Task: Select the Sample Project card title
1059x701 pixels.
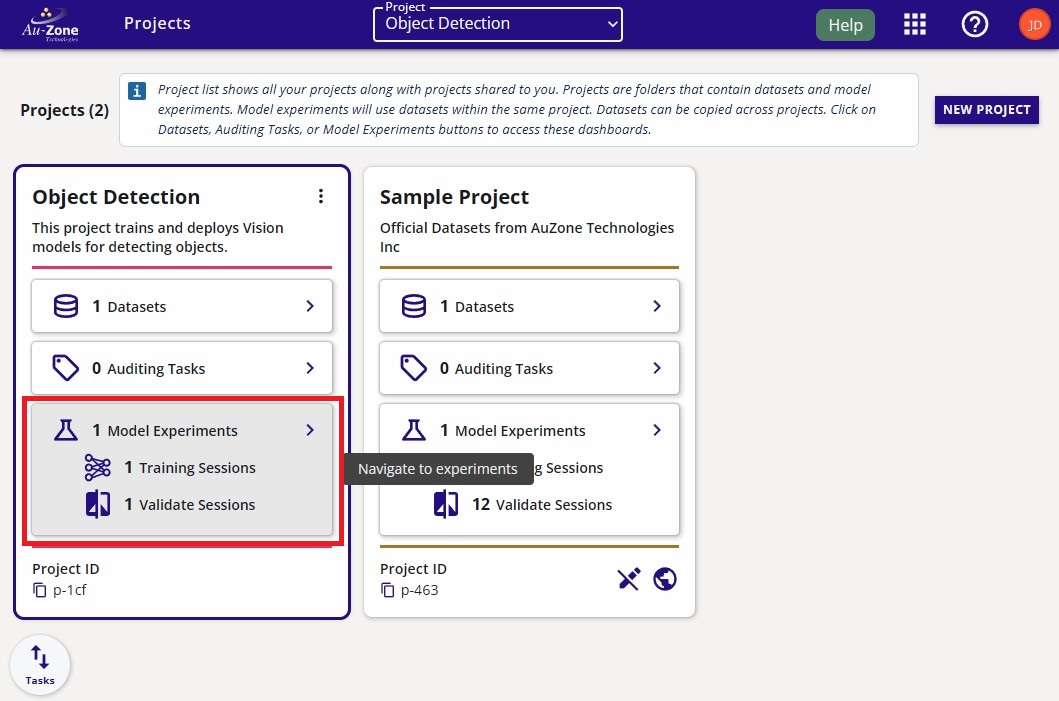Action: (x=454, y=197)
